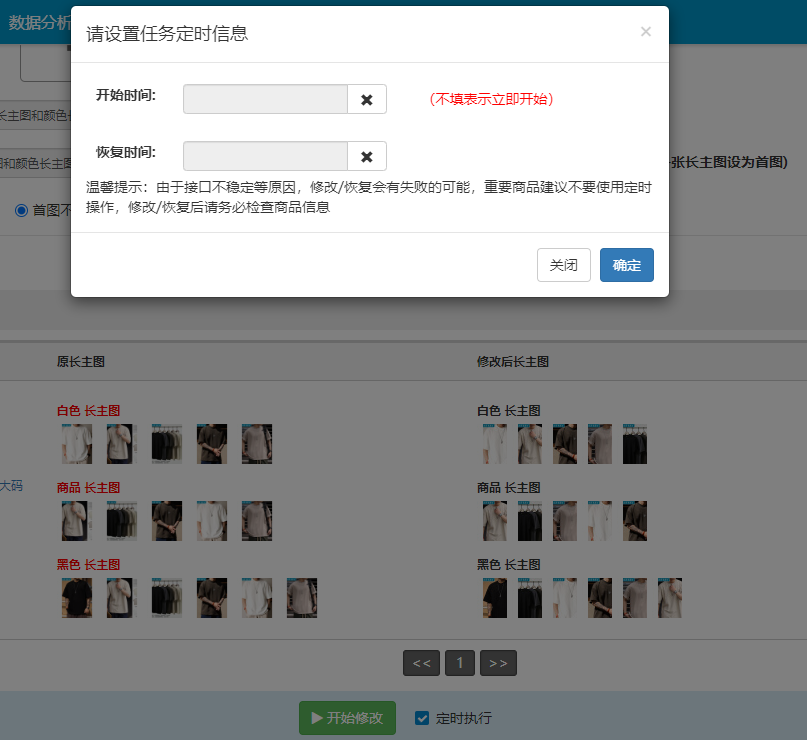Select the 首图不 radio option
Viewport: 807px width, 740px height.
point(21,210)
